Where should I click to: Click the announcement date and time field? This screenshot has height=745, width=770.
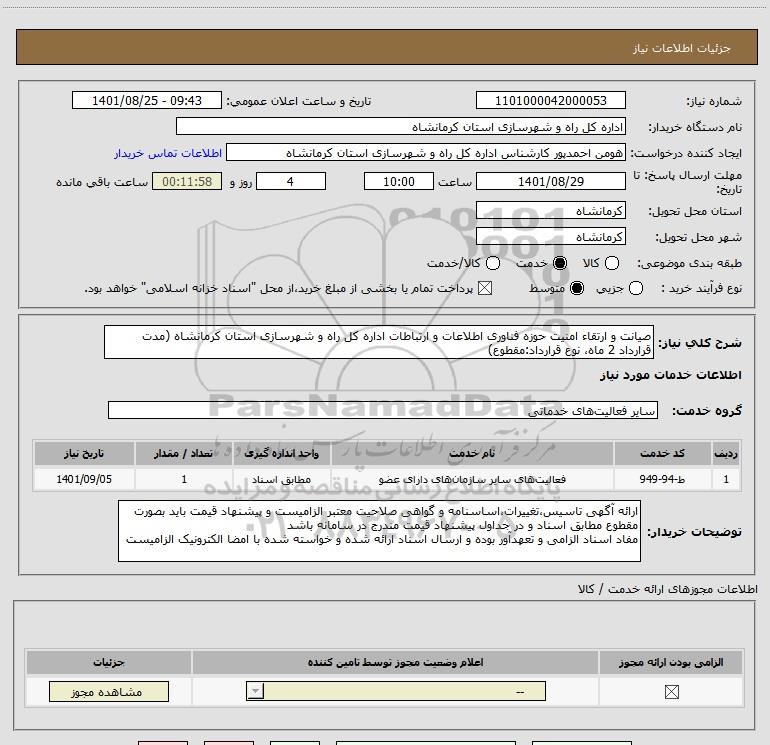pos(147,100)
